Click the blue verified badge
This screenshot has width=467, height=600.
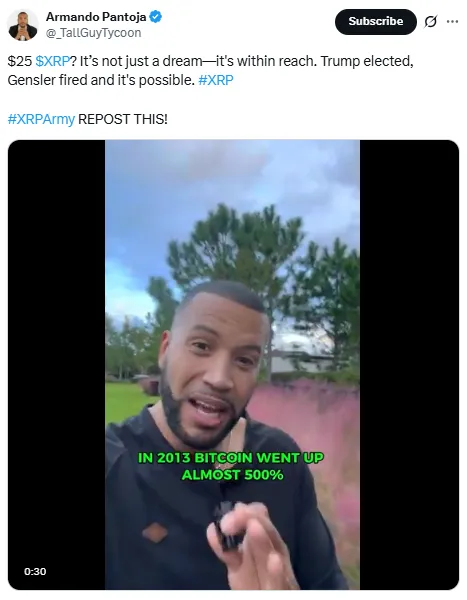(x=155, y=17)
